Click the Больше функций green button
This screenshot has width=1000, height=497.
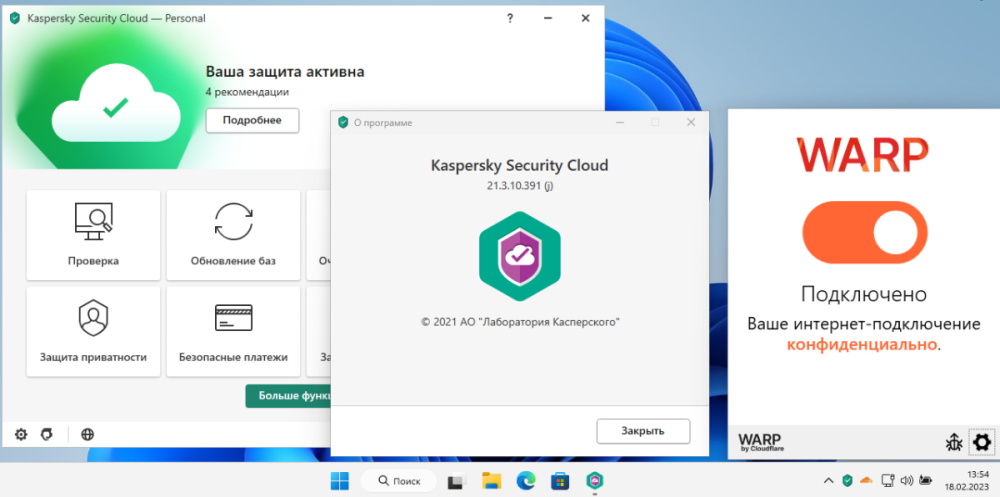click(288, 396)
